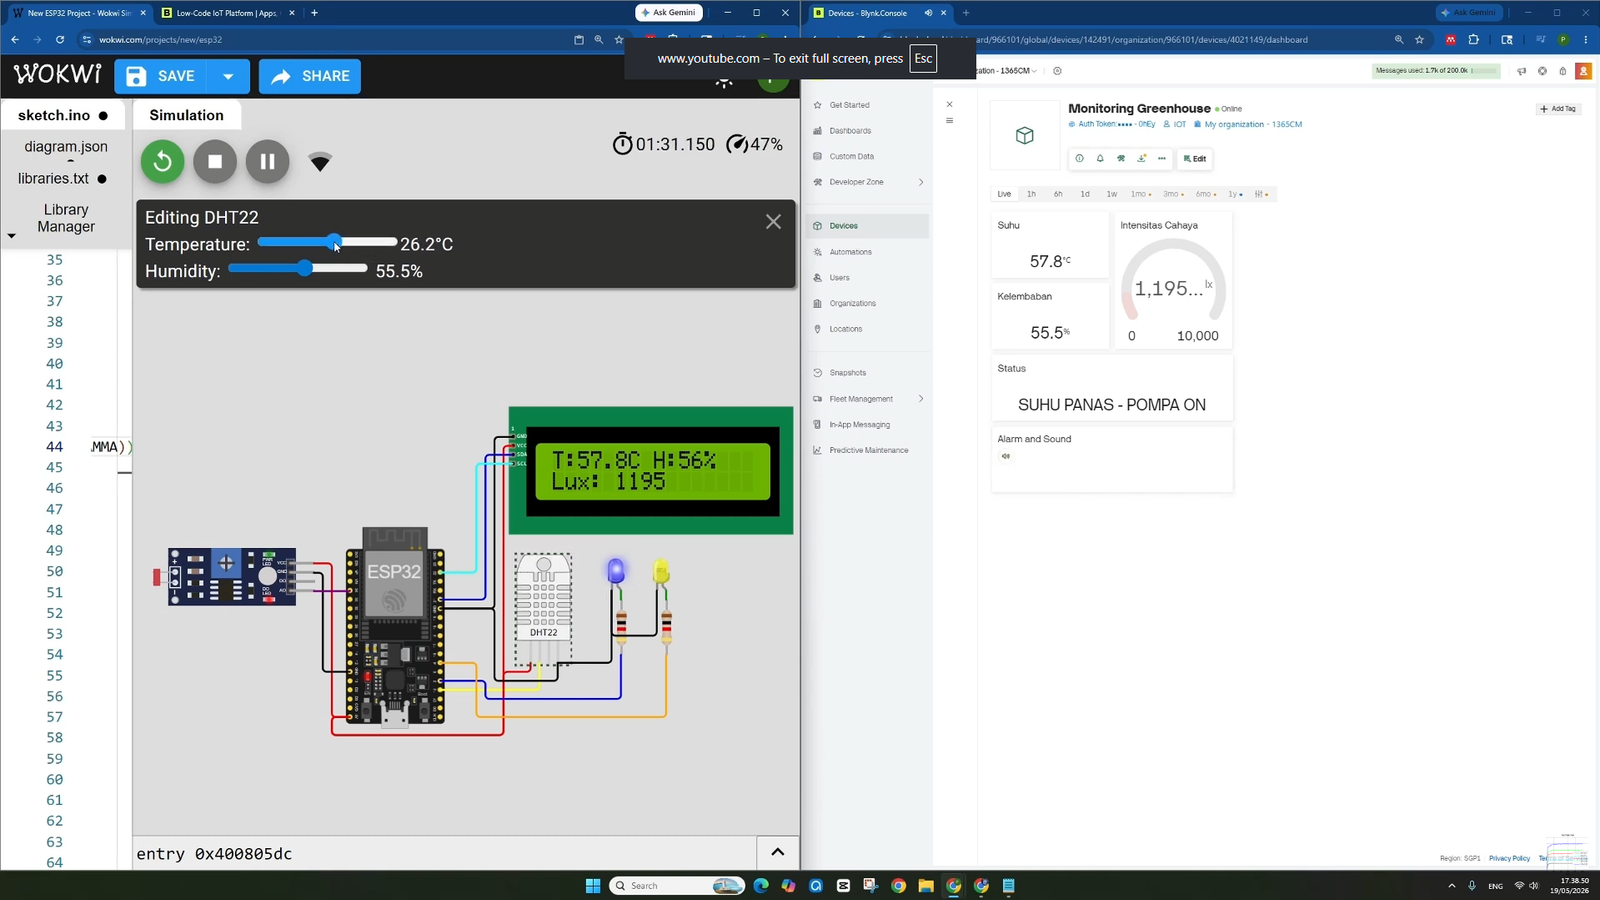This screenshot has width=1600, height=900.
Task: Open the file tabs dropdown arrow
Action: [12, 236]
